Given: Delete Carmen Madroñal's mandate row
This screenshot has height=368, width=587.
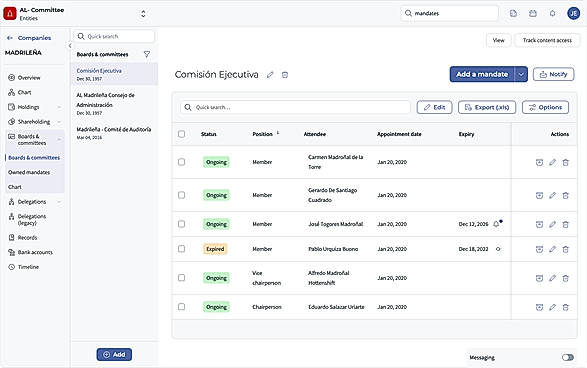Looking at the screenshot, I should [566, 162].
